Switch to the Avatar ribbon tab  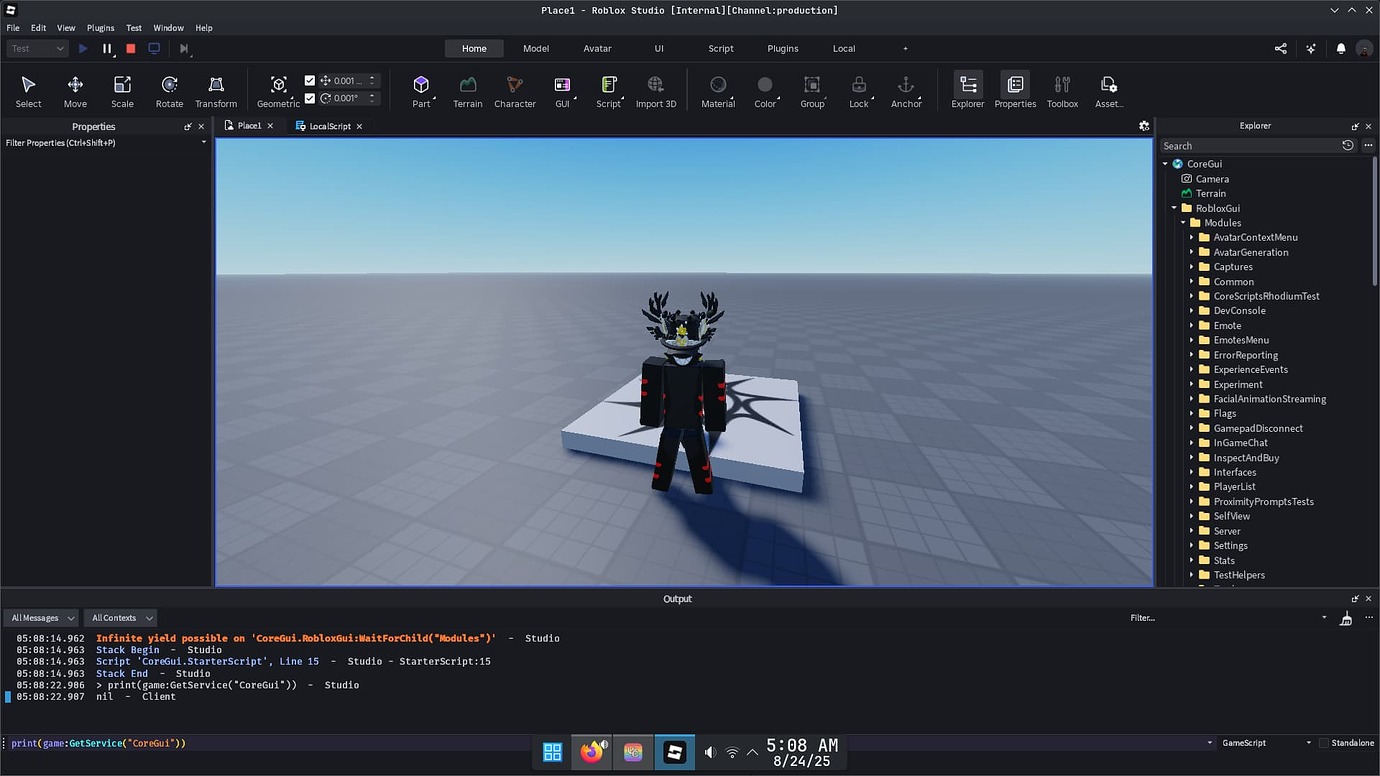coord(598,48)
